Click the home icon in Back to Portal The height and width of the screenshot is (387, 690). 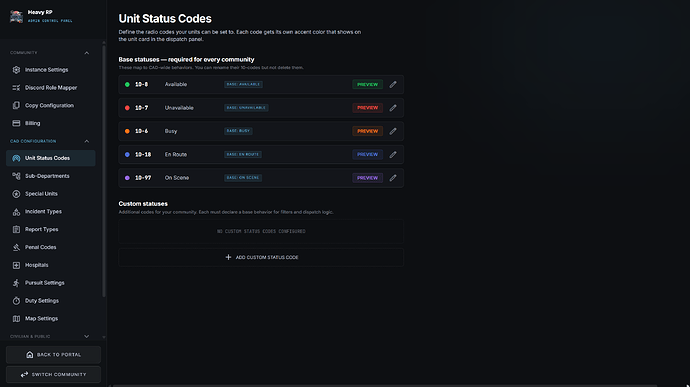point(29,355)
